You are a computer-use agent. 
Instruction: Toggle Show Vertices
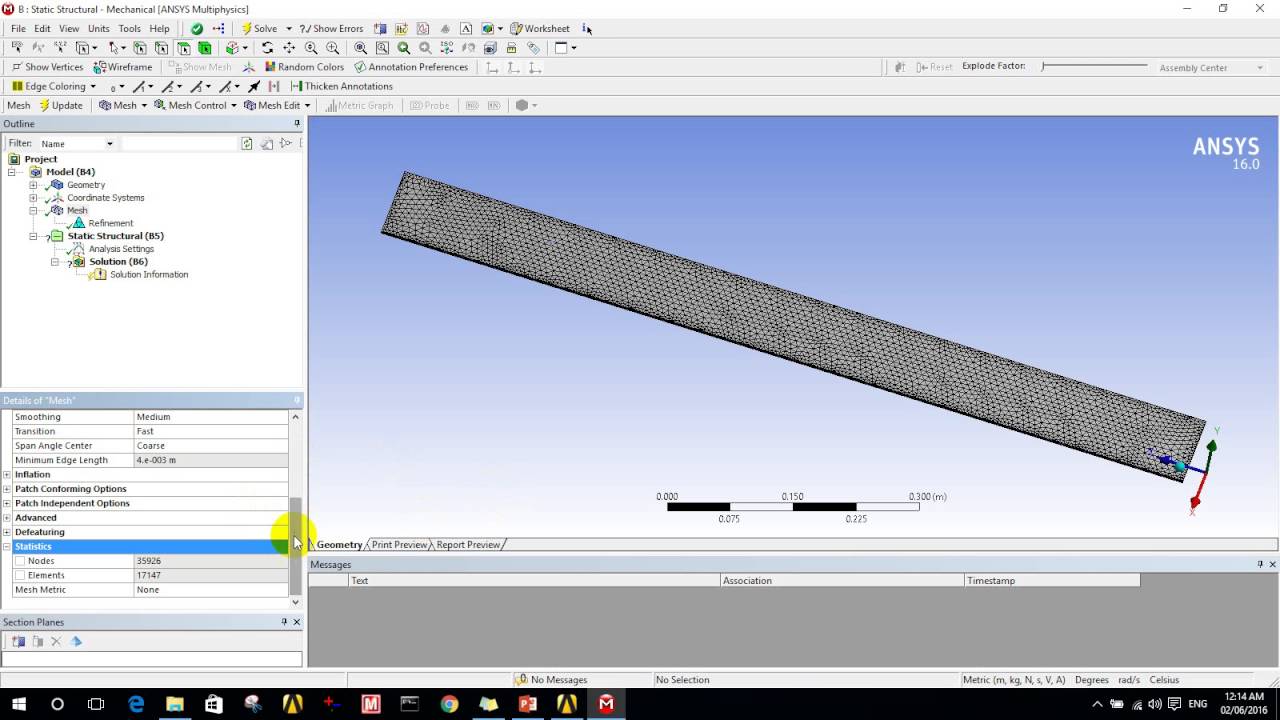pyautogui.click(x=47, y=67)
